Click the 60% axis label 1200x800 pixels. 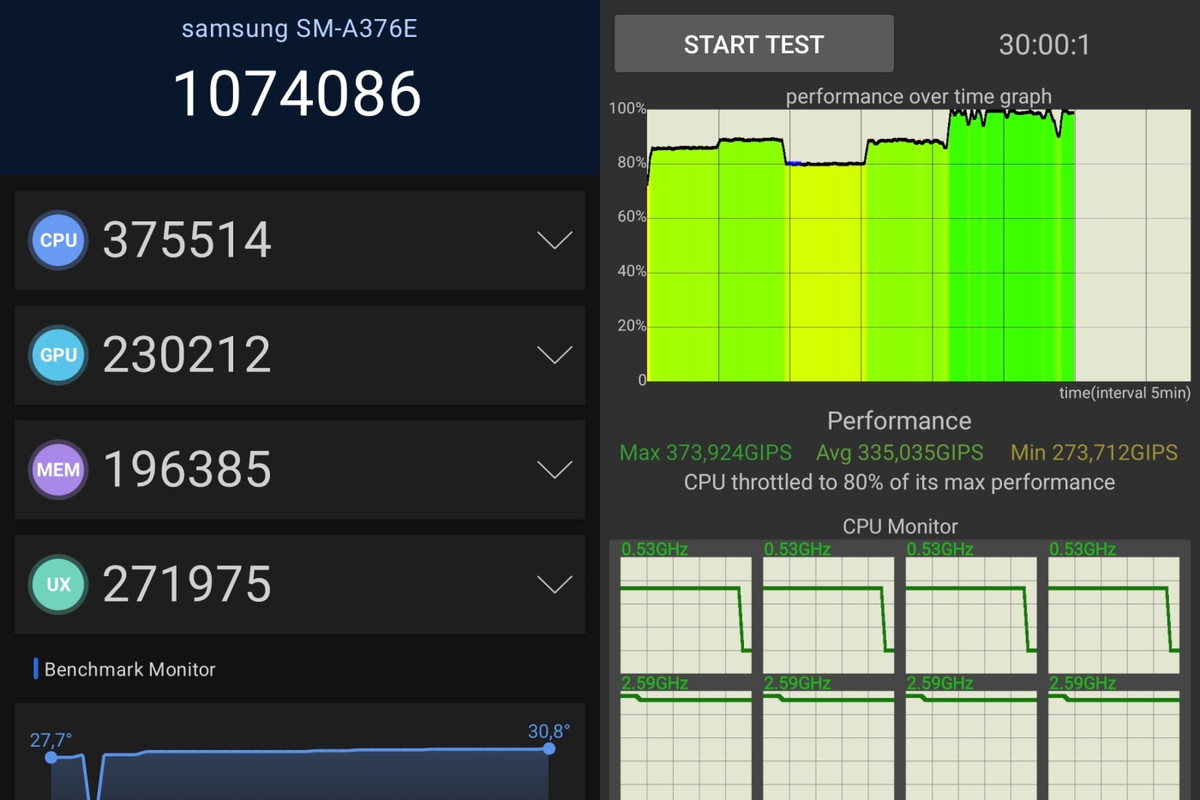(632, 217)
